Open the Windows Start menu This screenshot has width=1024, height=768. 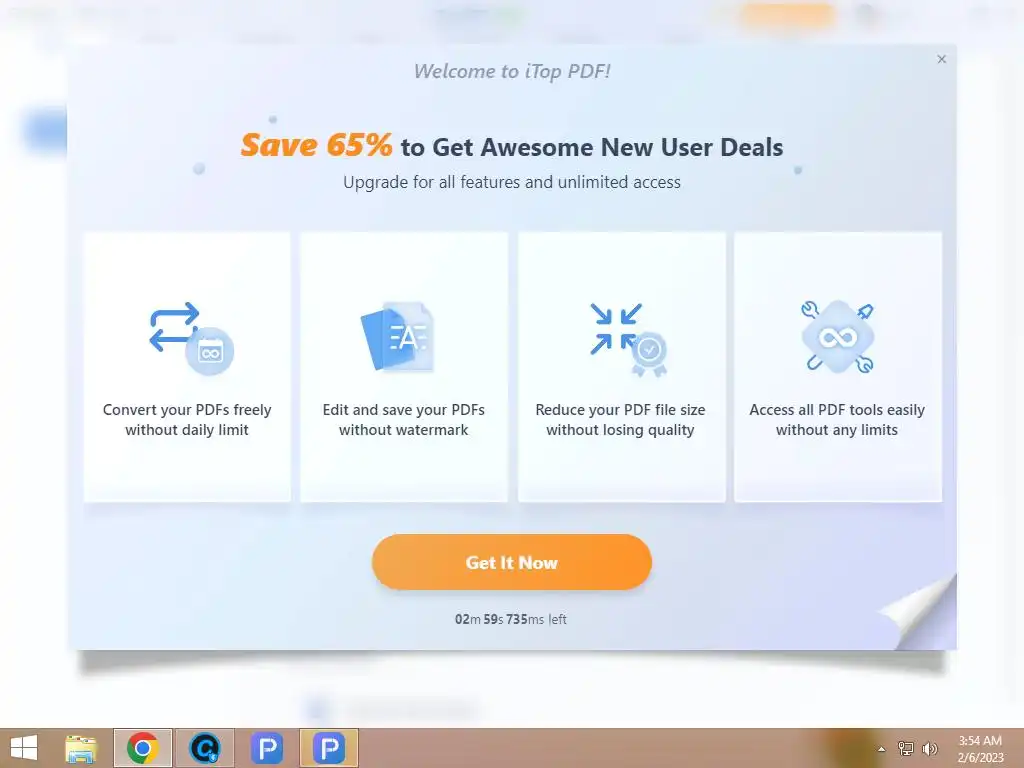[24, 748]
